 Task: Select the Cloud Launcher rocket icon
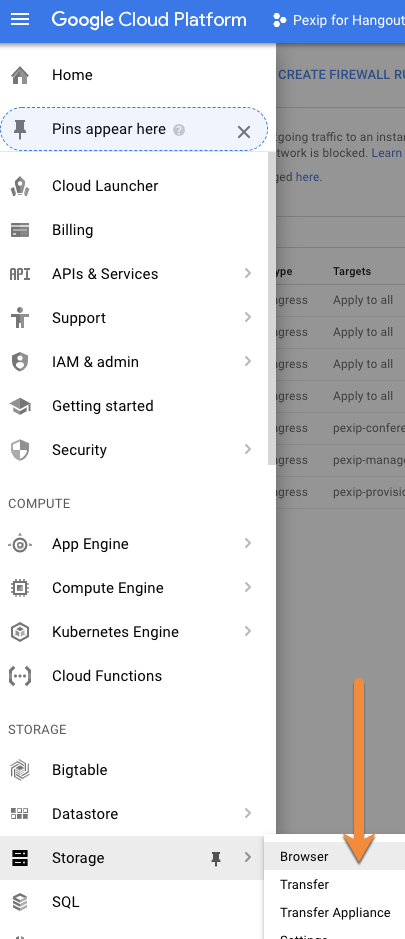(20, 186)
